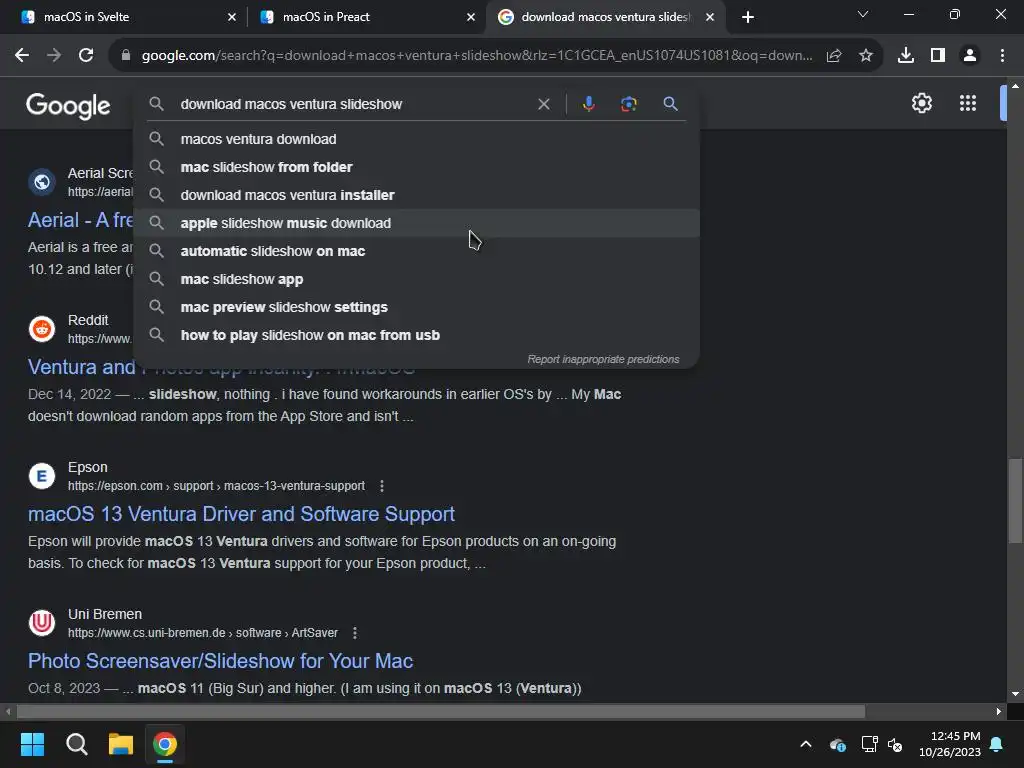The width and height of the screenshot is (1024, 768).
Task: Open tab search chevron
Action: tap(863, 14)
